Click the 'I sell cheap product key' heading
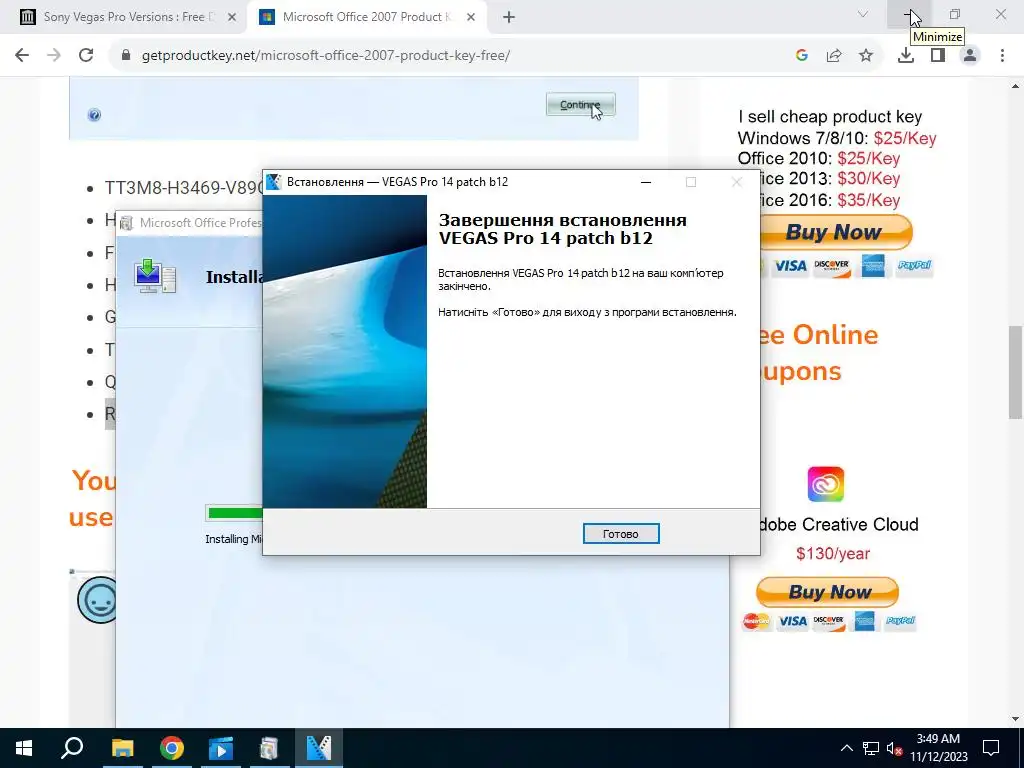The width and height of the screenshot is (1024, 768). pos(830,117)
